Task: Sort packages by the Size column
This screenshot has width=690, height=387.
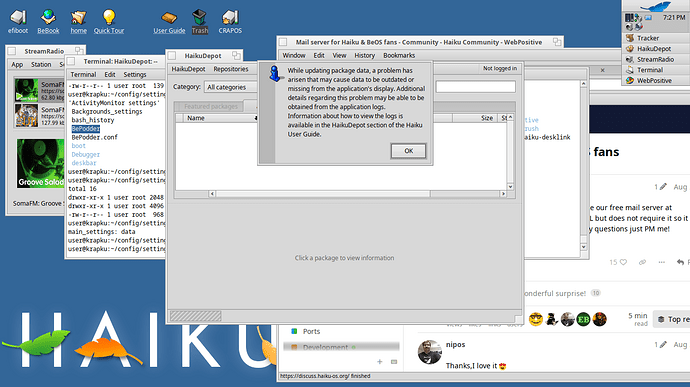Action: pos(475,118)
